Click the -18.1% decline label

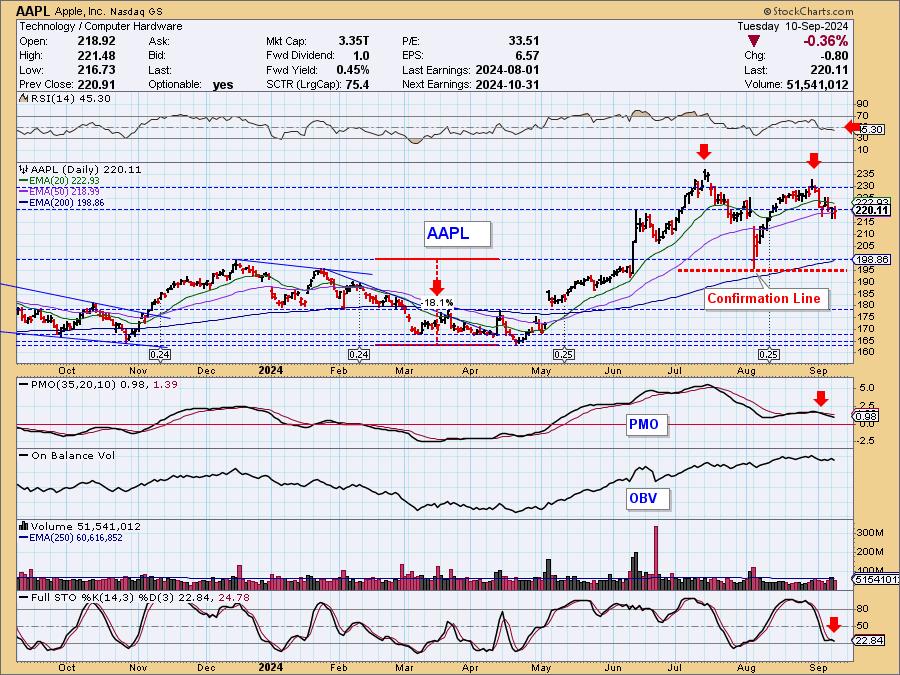(x=438, y=302)
